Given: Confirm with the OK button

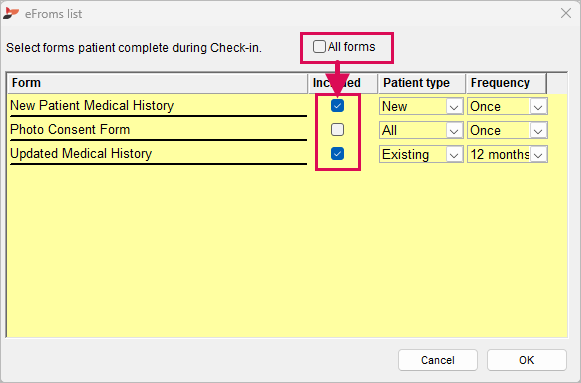Looking at the screenshot, I should pos(527,360).
